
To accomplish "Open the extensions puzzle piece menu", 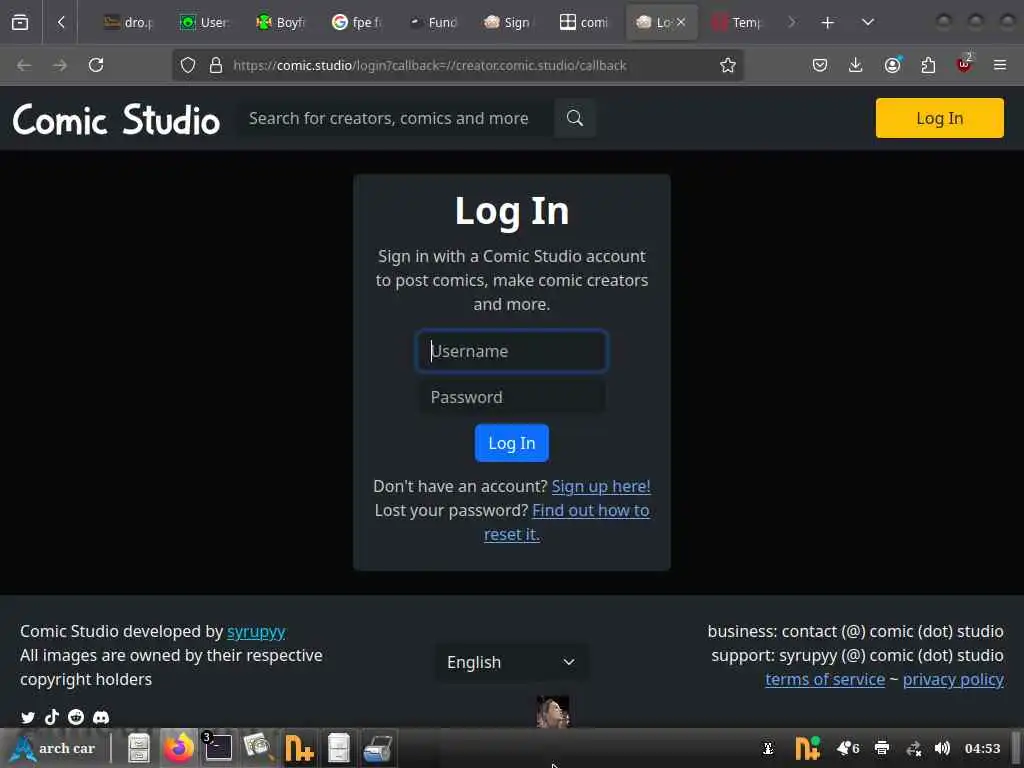I will click(928, 65).
